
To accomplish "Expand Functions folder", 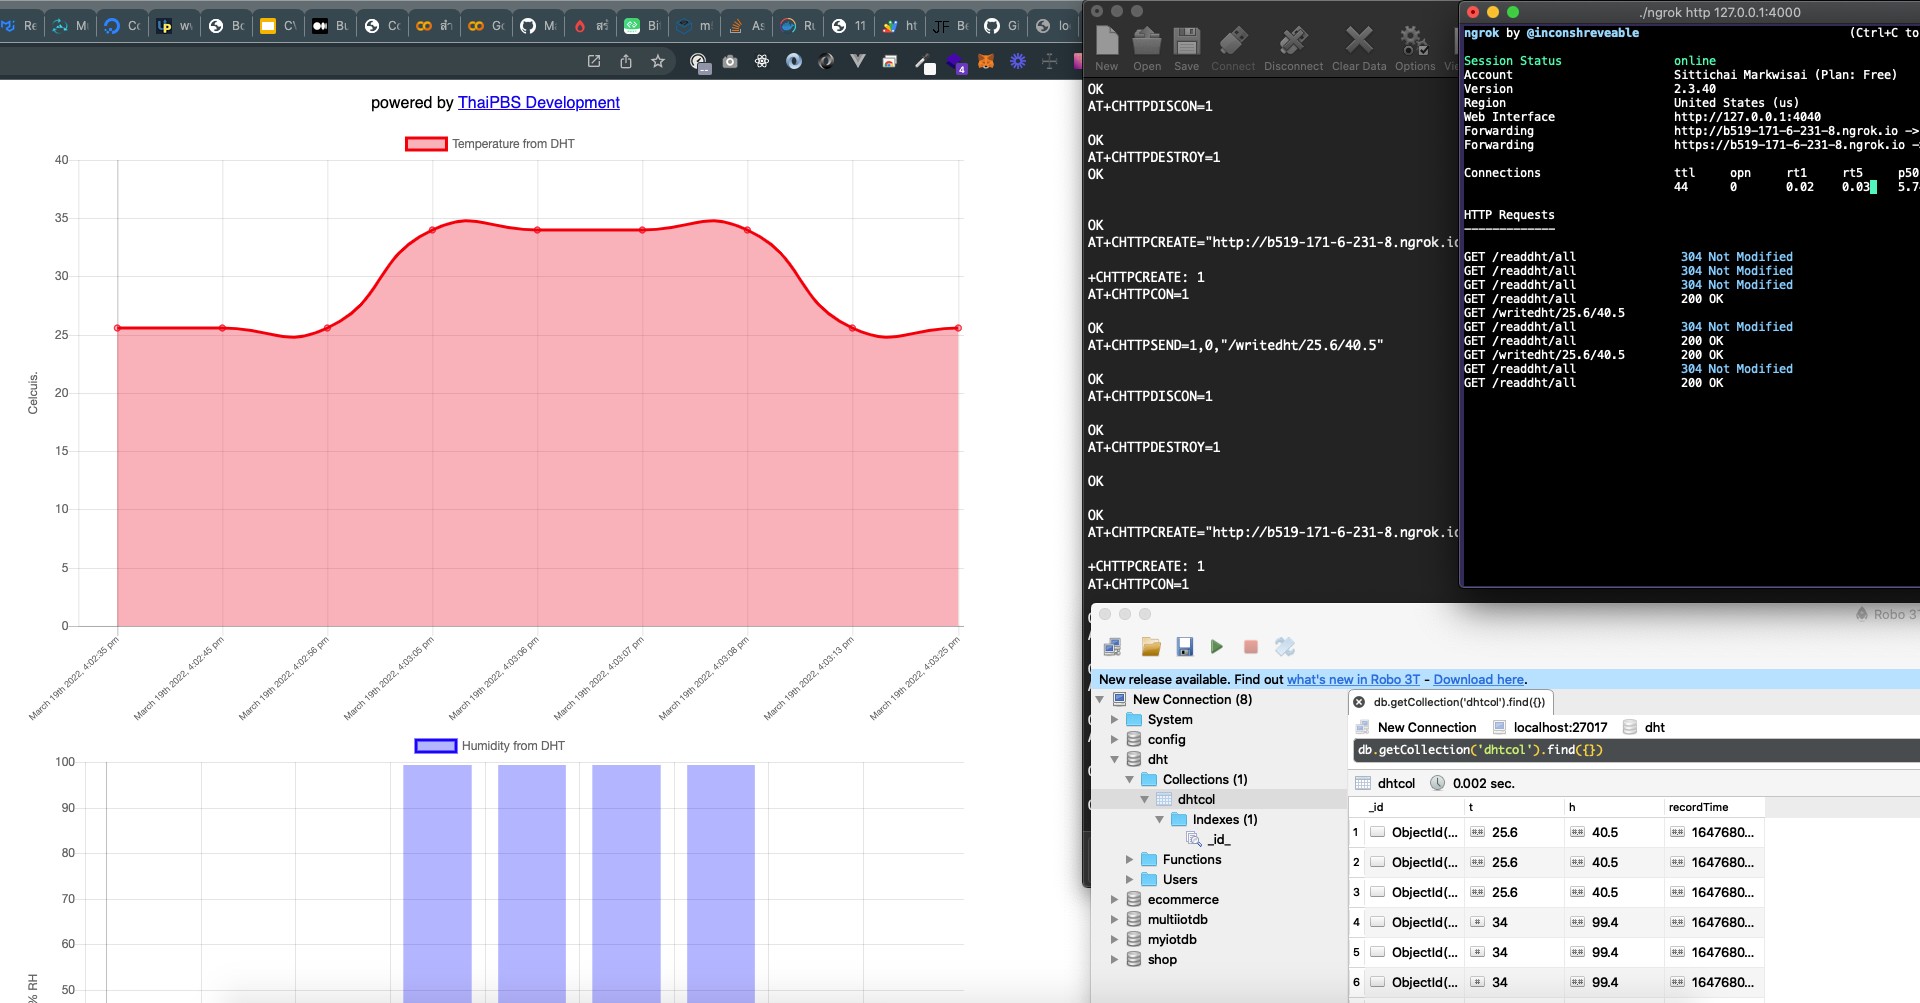I will tap(1130, 859).
